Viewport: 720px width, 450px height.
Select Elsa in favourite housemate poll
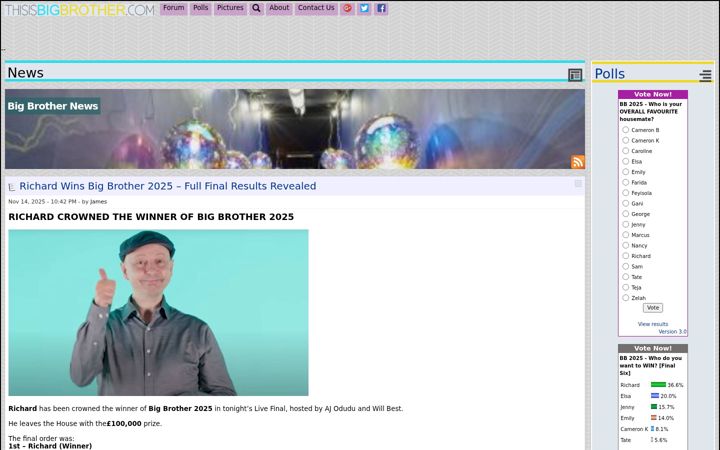[x=625, y=162]
